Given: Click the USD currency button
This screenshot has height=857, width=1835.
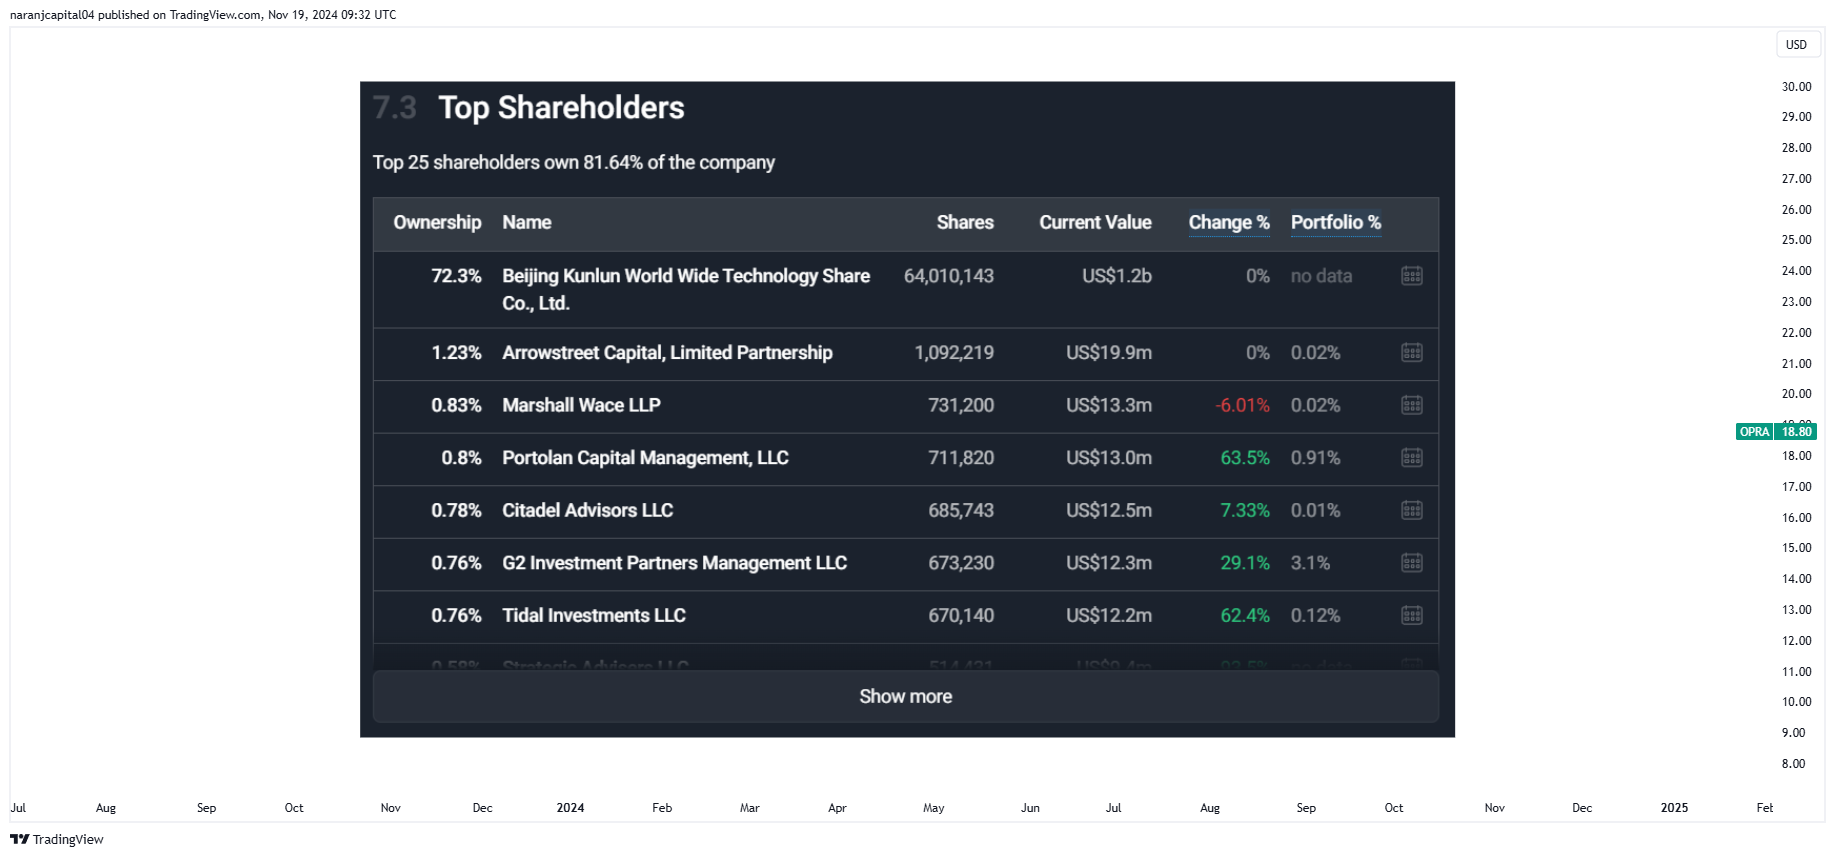Looking at the screenshot, I should (1796, 44).
